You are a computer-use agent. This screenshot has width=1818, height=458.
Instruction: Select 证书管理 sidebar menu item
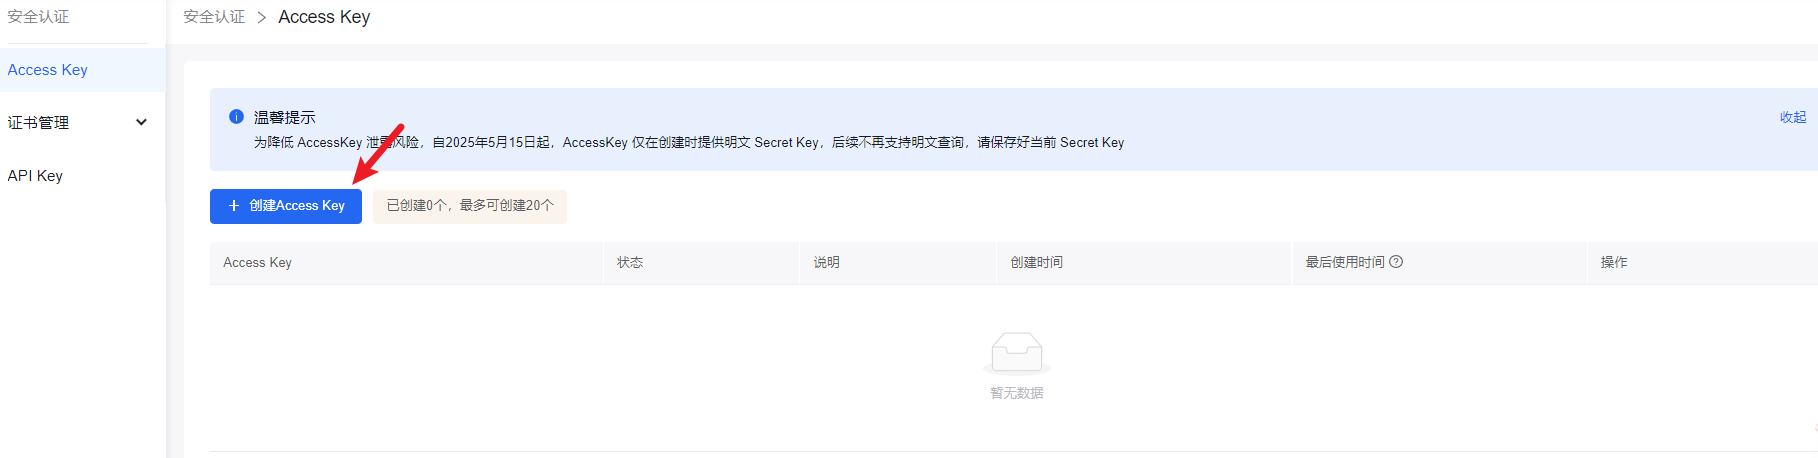point(39,123)
